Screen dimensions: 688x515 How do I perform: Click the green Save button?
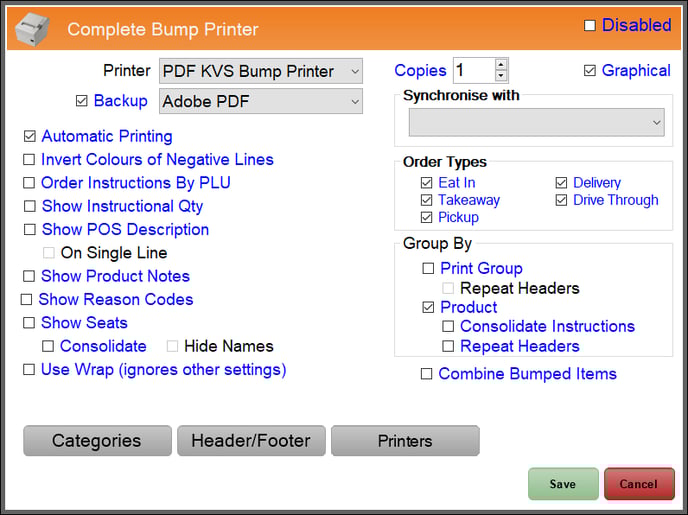point(562,484)
